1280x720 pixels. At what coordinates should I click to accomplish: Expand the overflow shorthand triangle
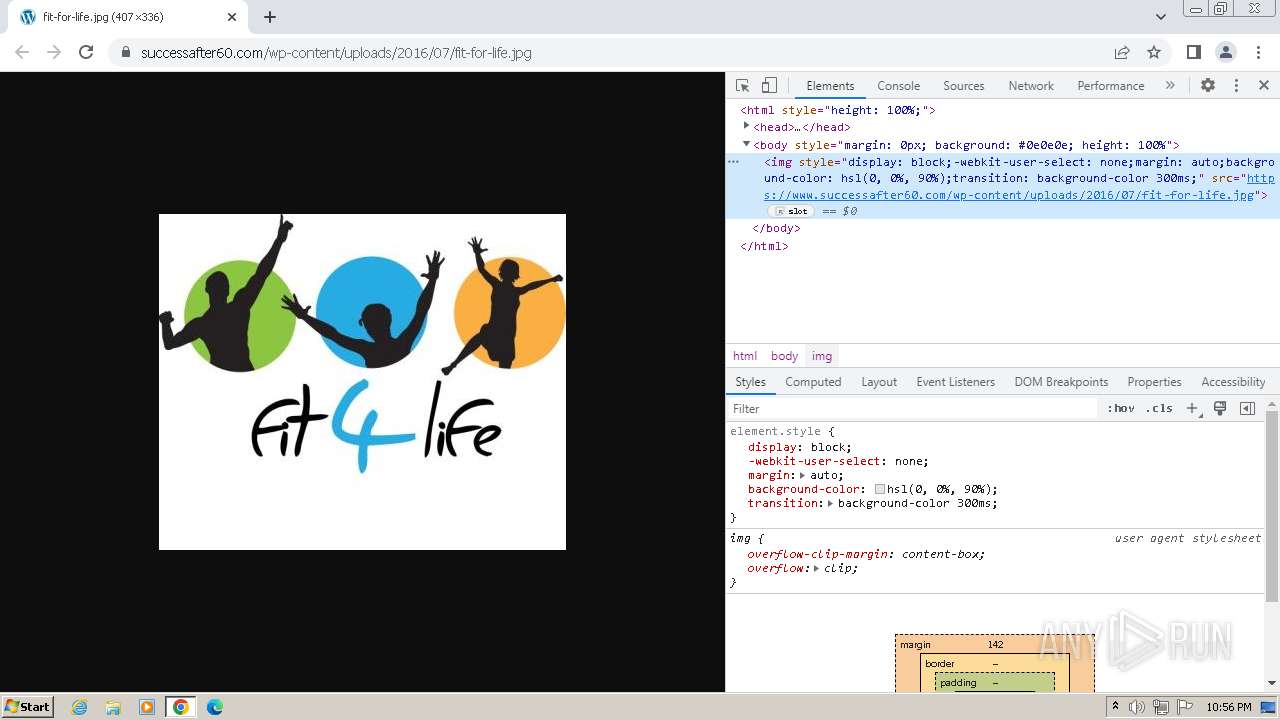(816, 568)
